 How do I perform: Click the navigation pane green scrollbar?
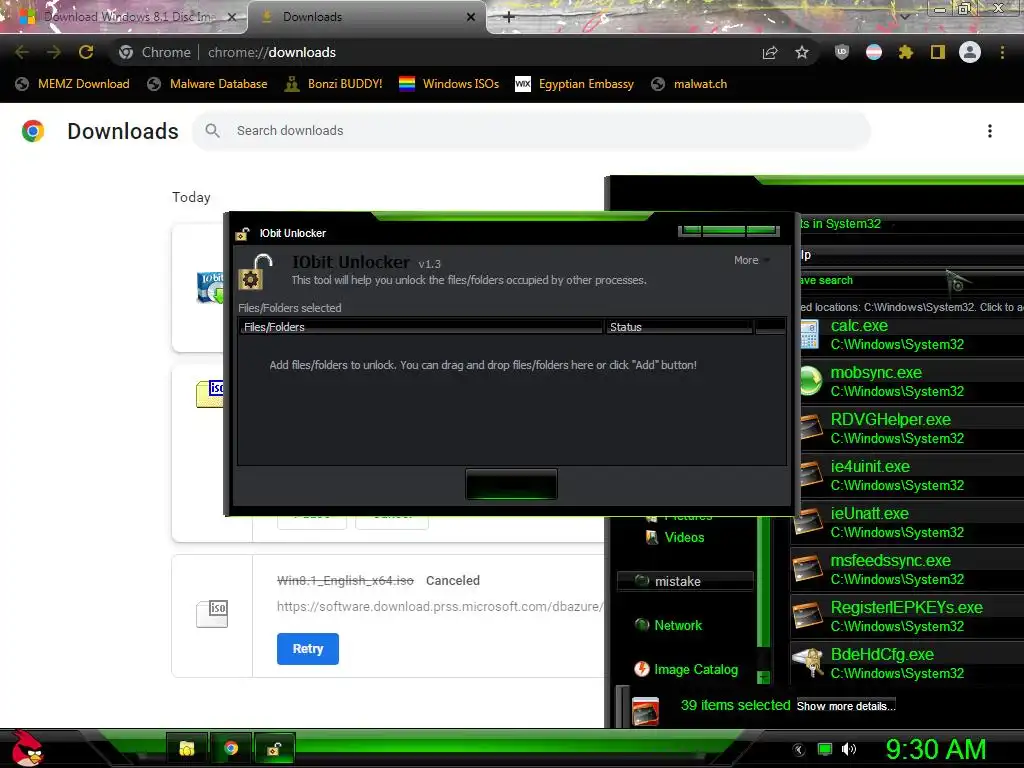tap(763, 581)
